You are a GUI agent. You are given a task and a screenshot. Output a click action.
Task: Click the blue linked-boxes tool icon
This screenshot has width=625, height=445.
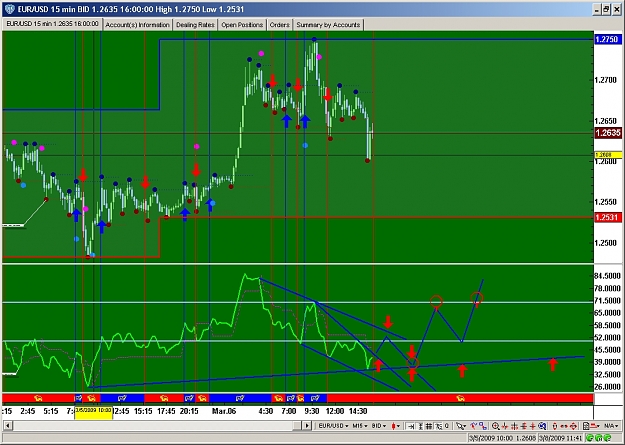(483, 426)
